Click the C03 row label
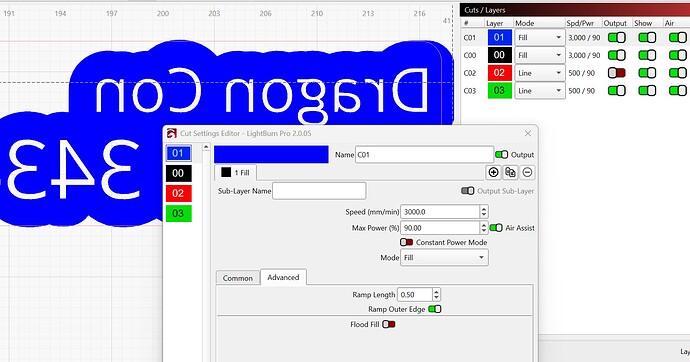 (470, 91)
